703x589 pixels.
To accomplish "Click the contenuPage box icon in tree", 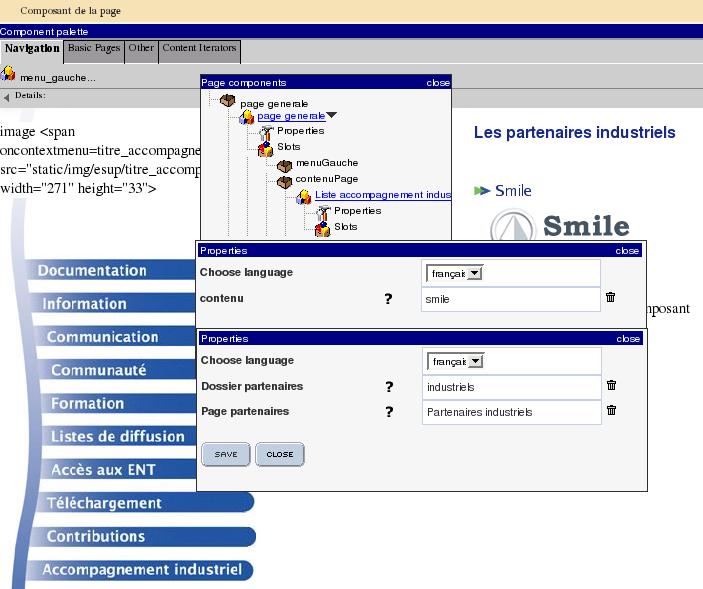I will [284, 180].
